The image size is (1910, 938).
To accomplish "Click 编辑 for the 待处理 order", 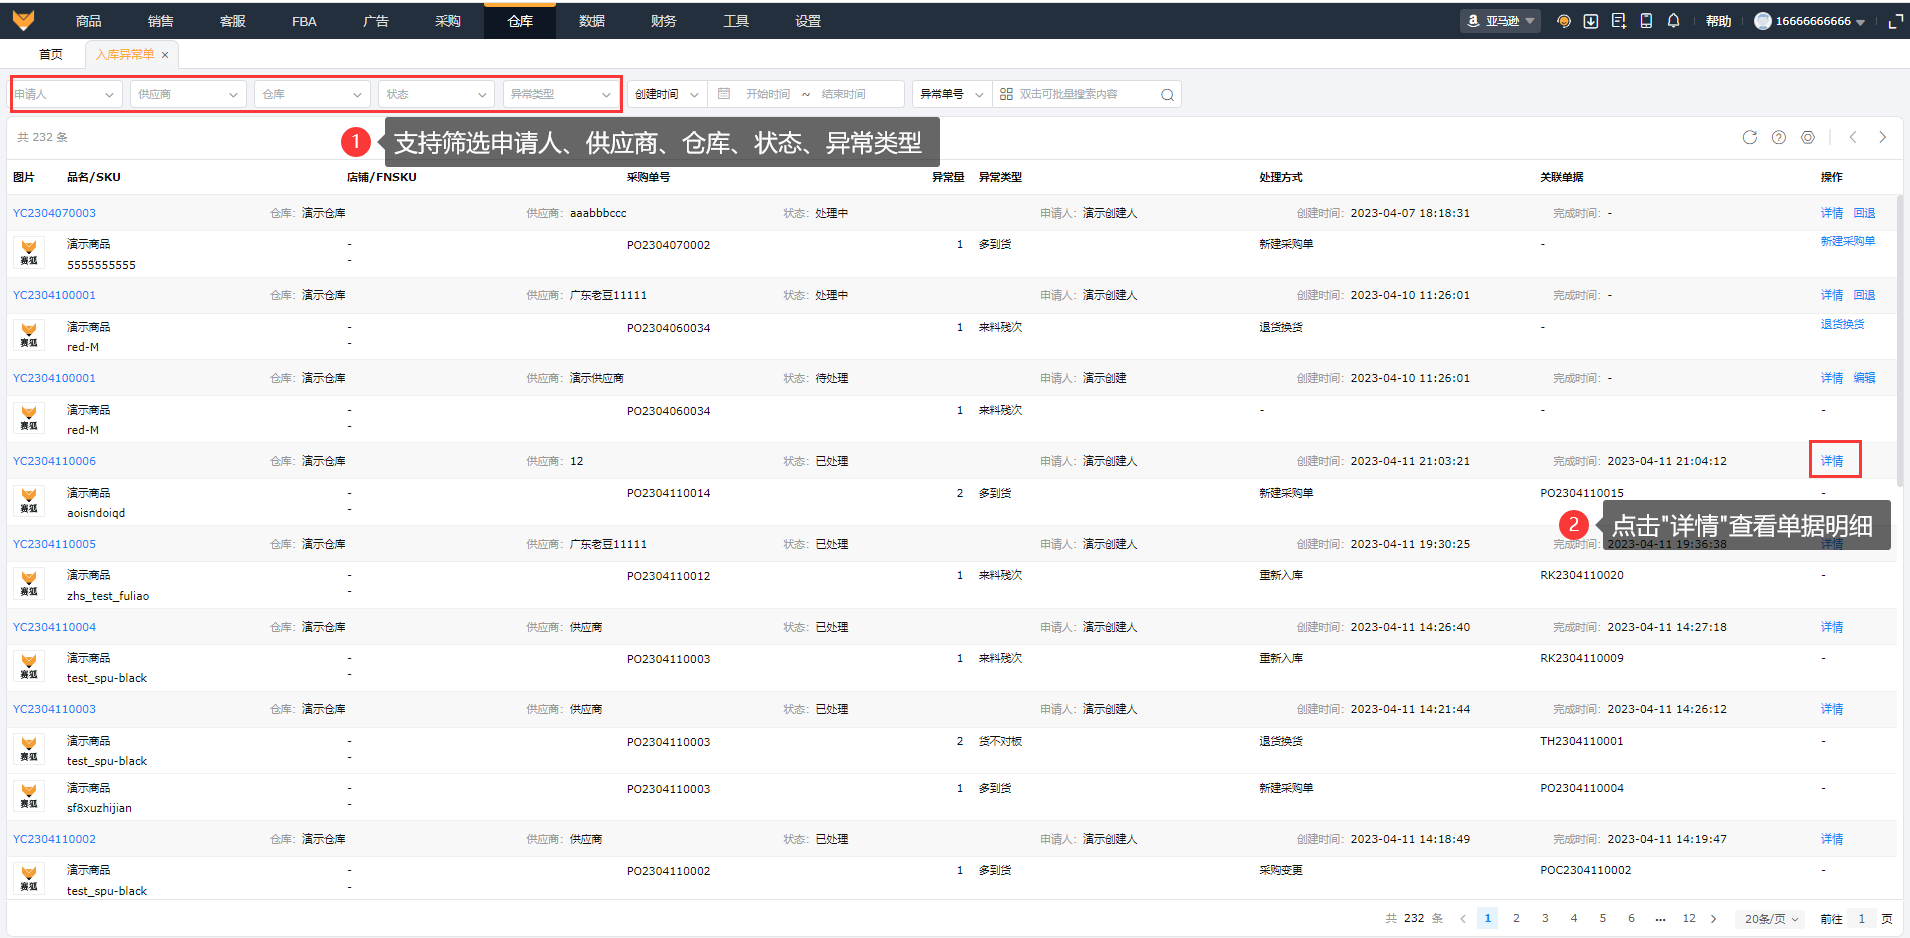I will click(1865, 378).
